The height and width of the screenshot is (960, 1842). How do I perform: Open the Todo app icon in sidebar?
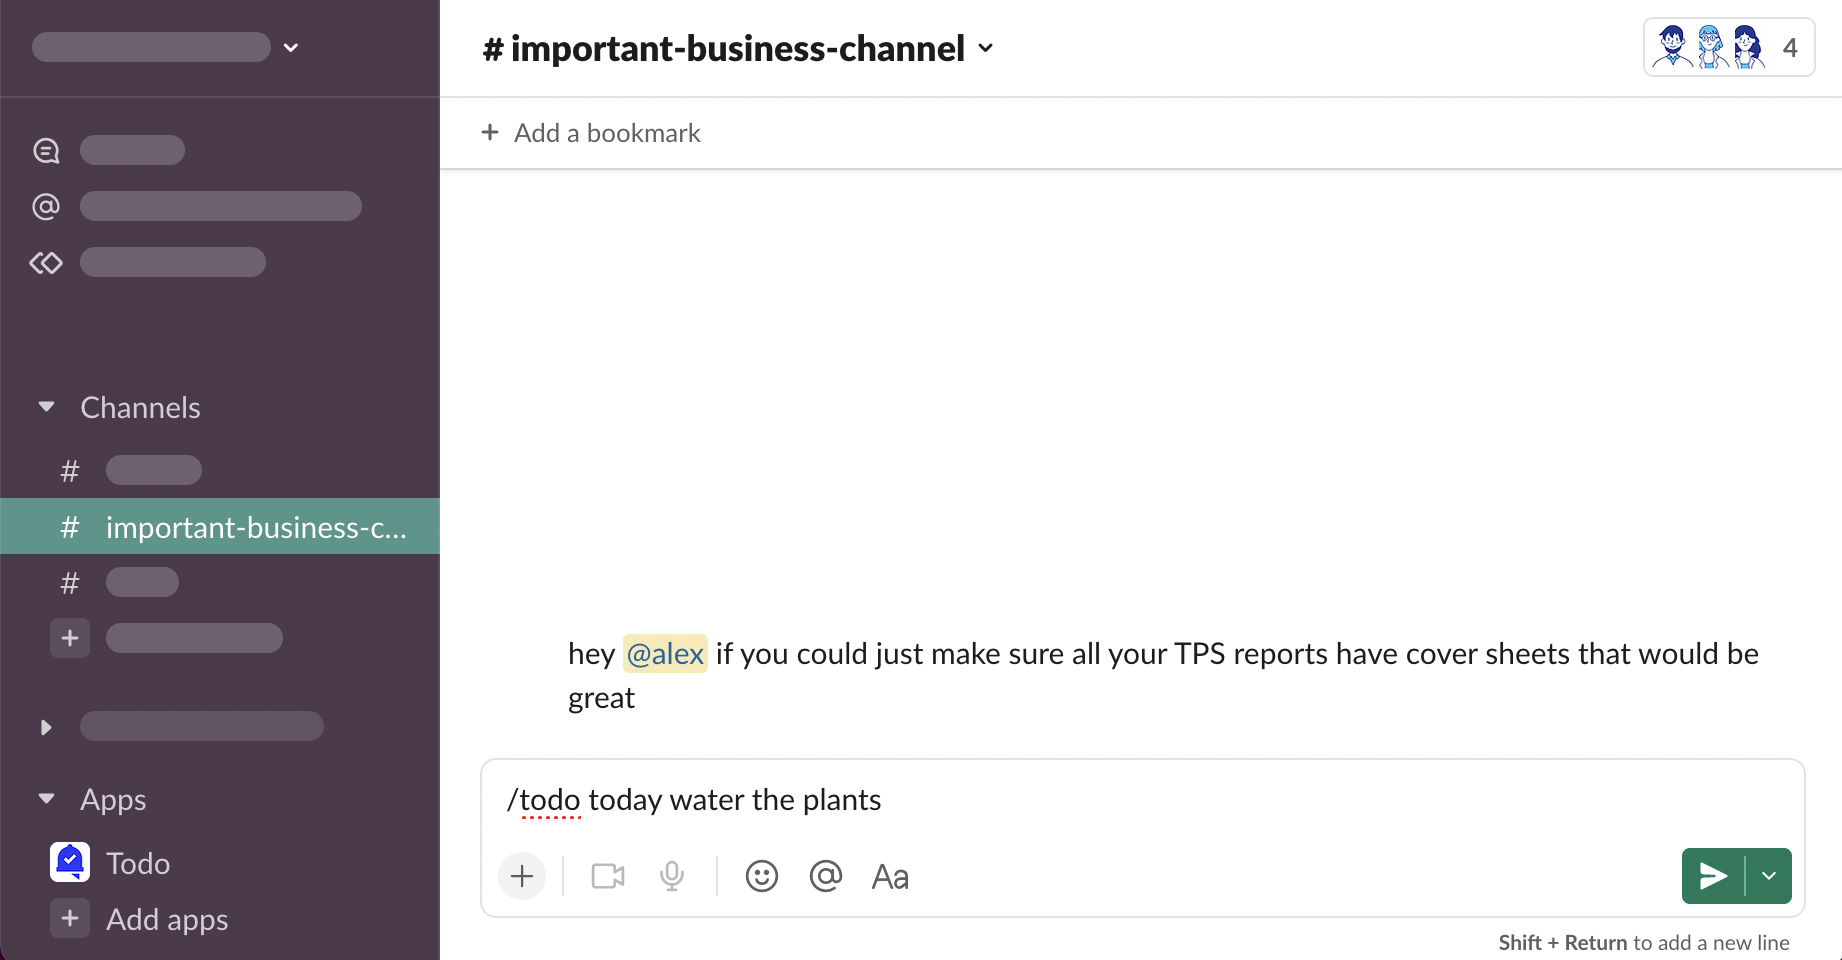(x=70, y=862)
